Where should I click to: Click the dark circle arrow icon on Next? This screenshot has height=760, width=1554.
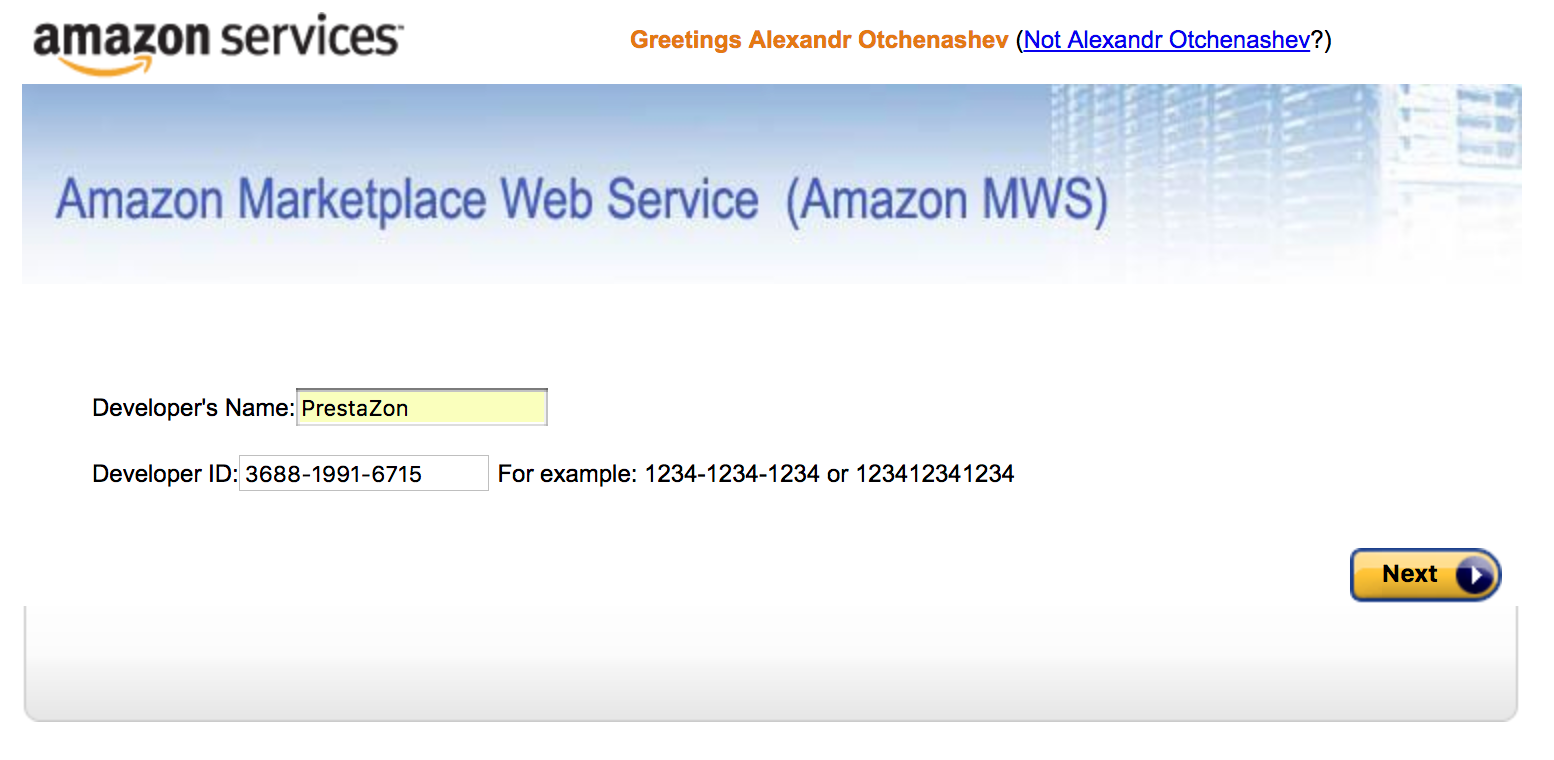pos(1475,575)
